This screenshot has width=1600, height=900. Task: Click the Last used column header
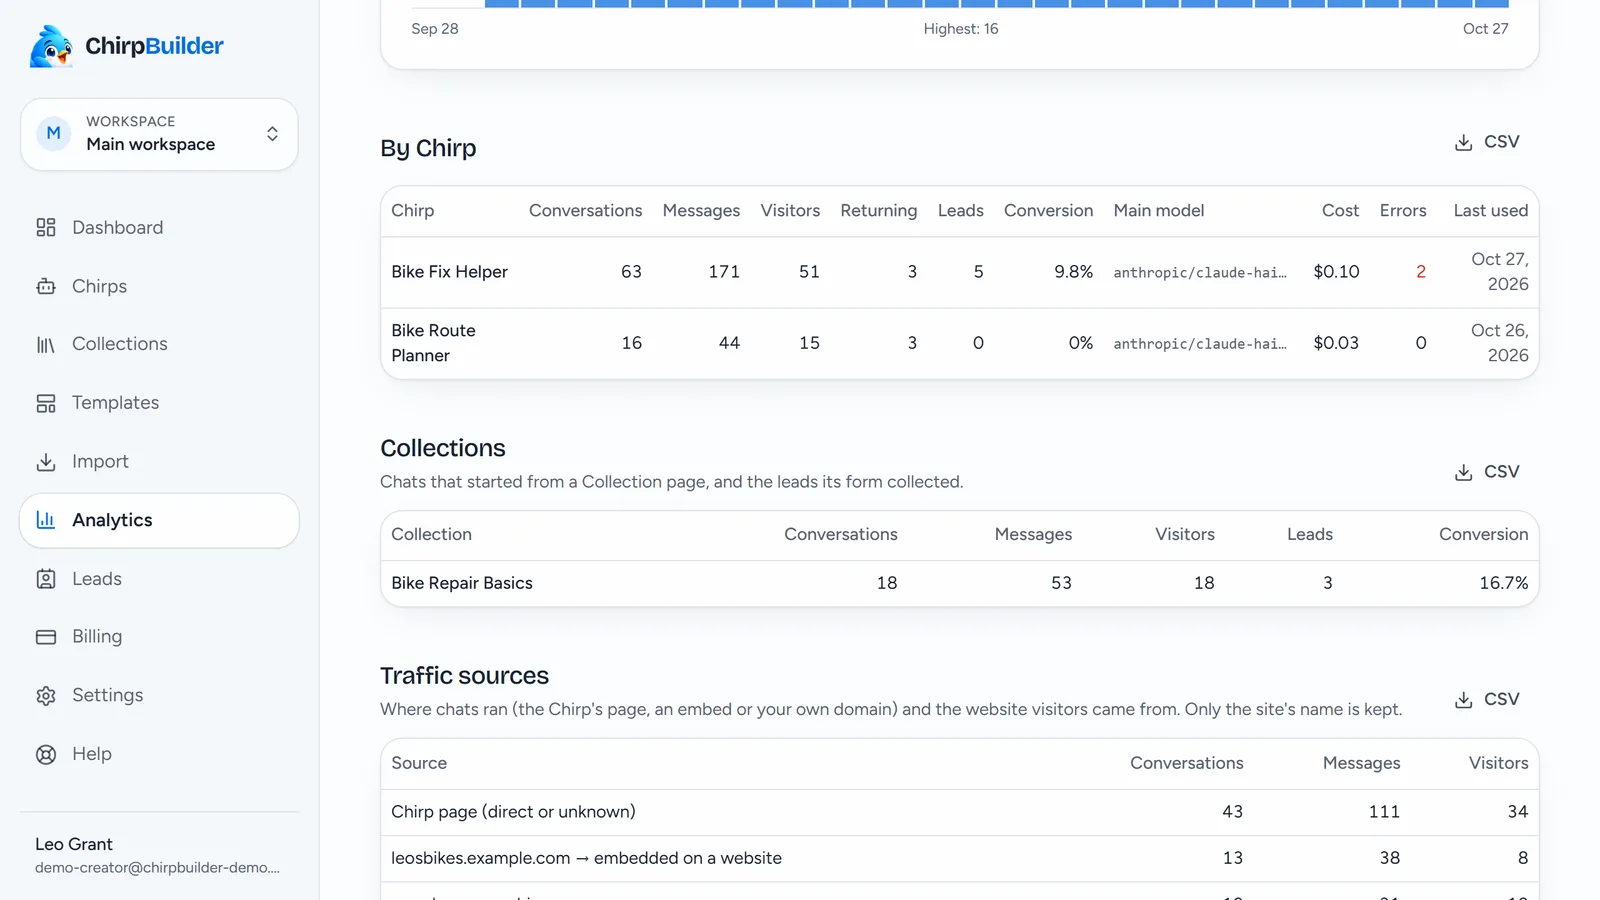pyautogui.click(x=1490, y=211)
